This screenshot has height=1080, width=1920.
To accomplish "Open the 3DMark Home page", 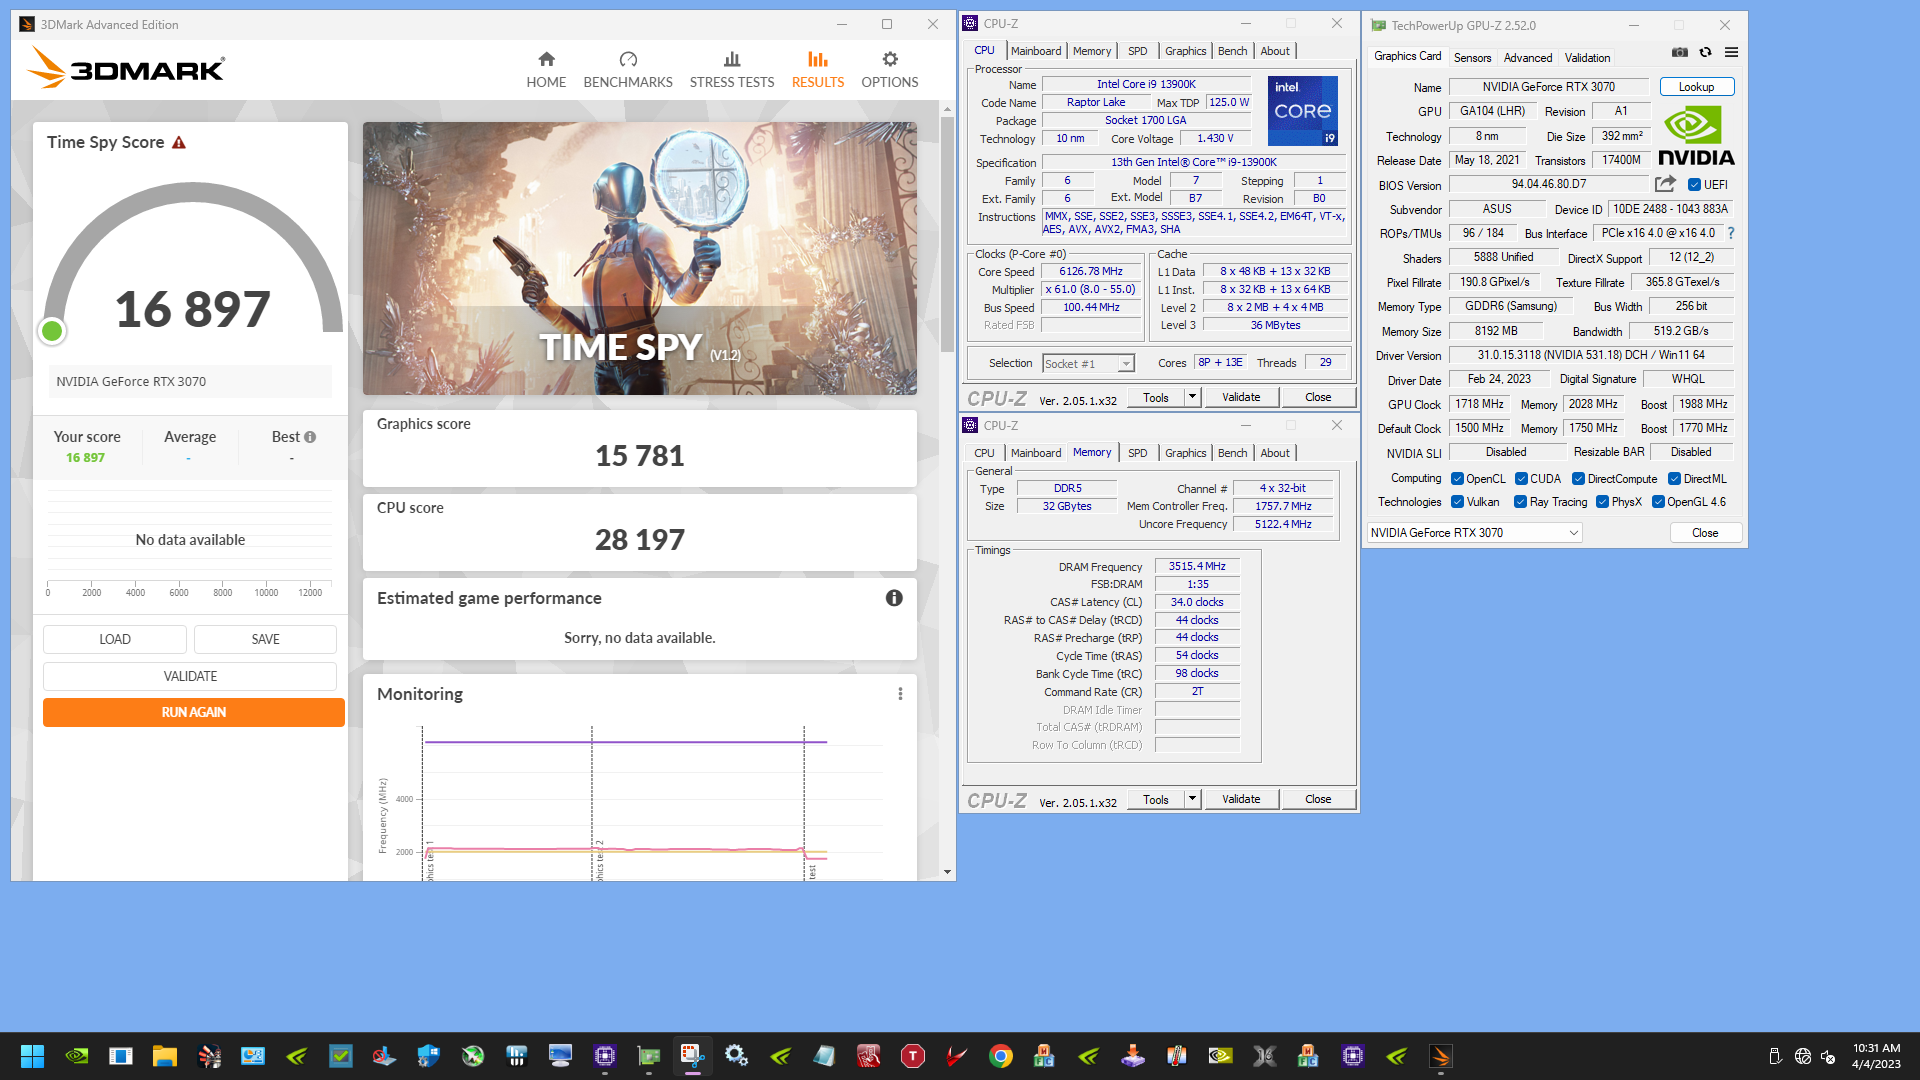I will pyautogui.click(x=546, y=70).
